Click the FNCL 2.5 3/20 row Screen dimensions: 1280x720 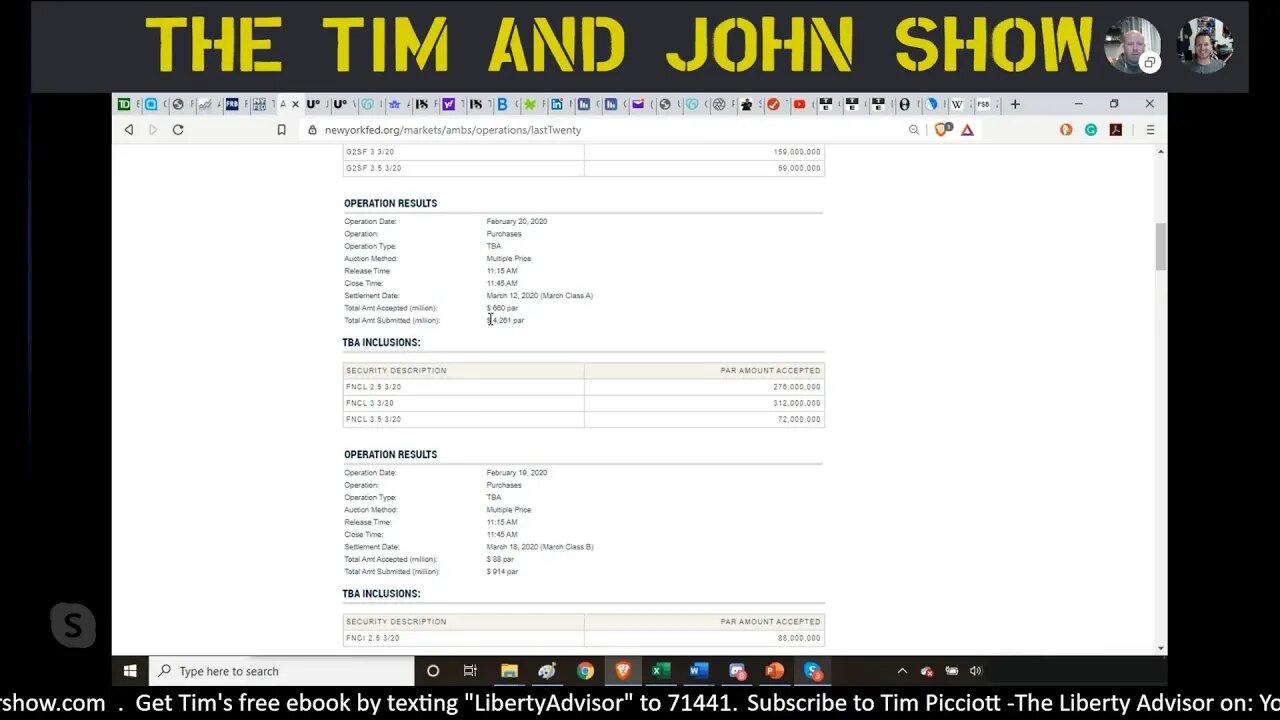coord(584,387)
